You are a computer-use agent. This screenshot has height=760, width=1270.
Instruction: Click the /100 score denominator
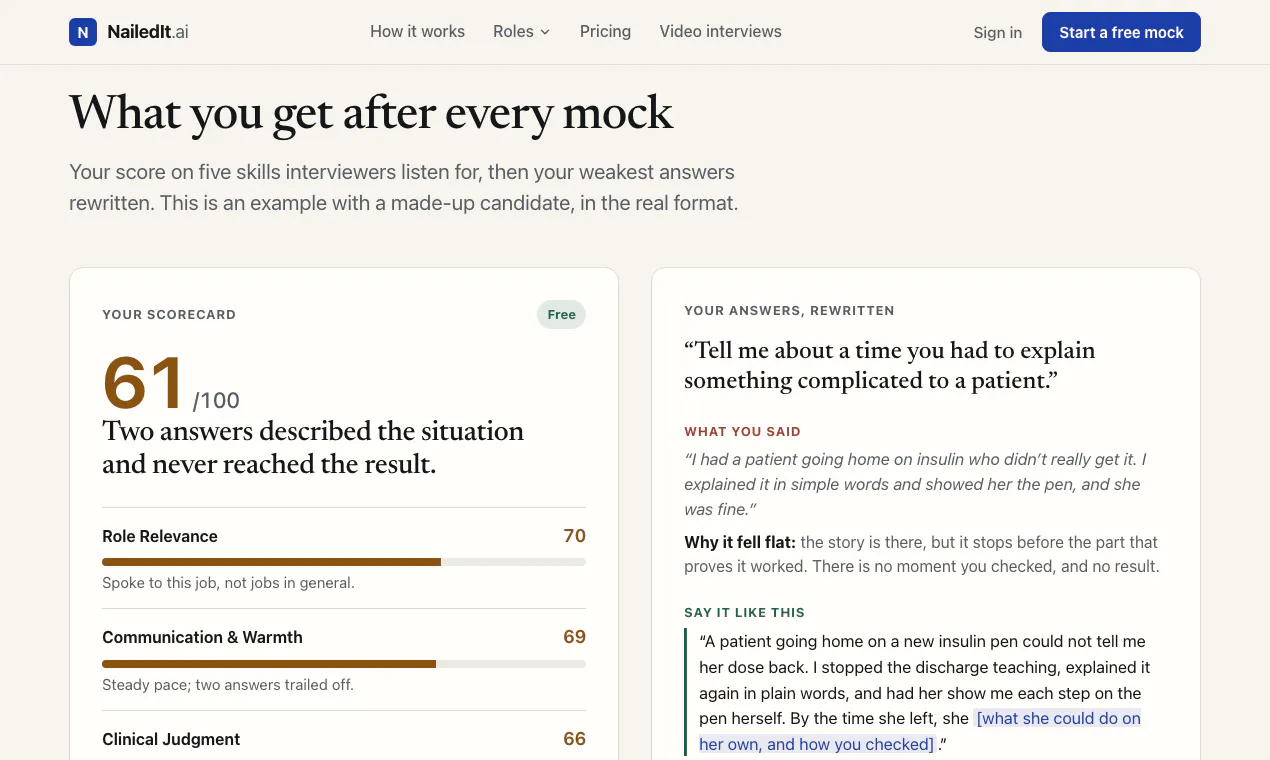coord(216,401)
